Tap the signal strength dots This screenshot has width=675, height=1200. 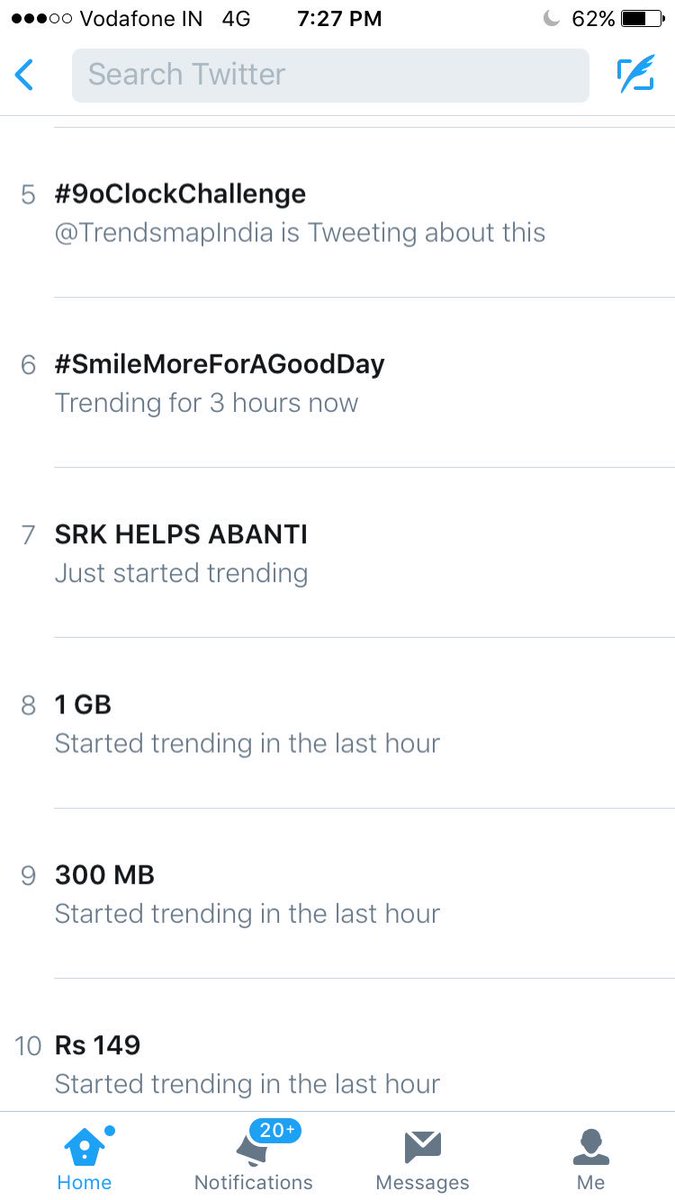point(40,19)
